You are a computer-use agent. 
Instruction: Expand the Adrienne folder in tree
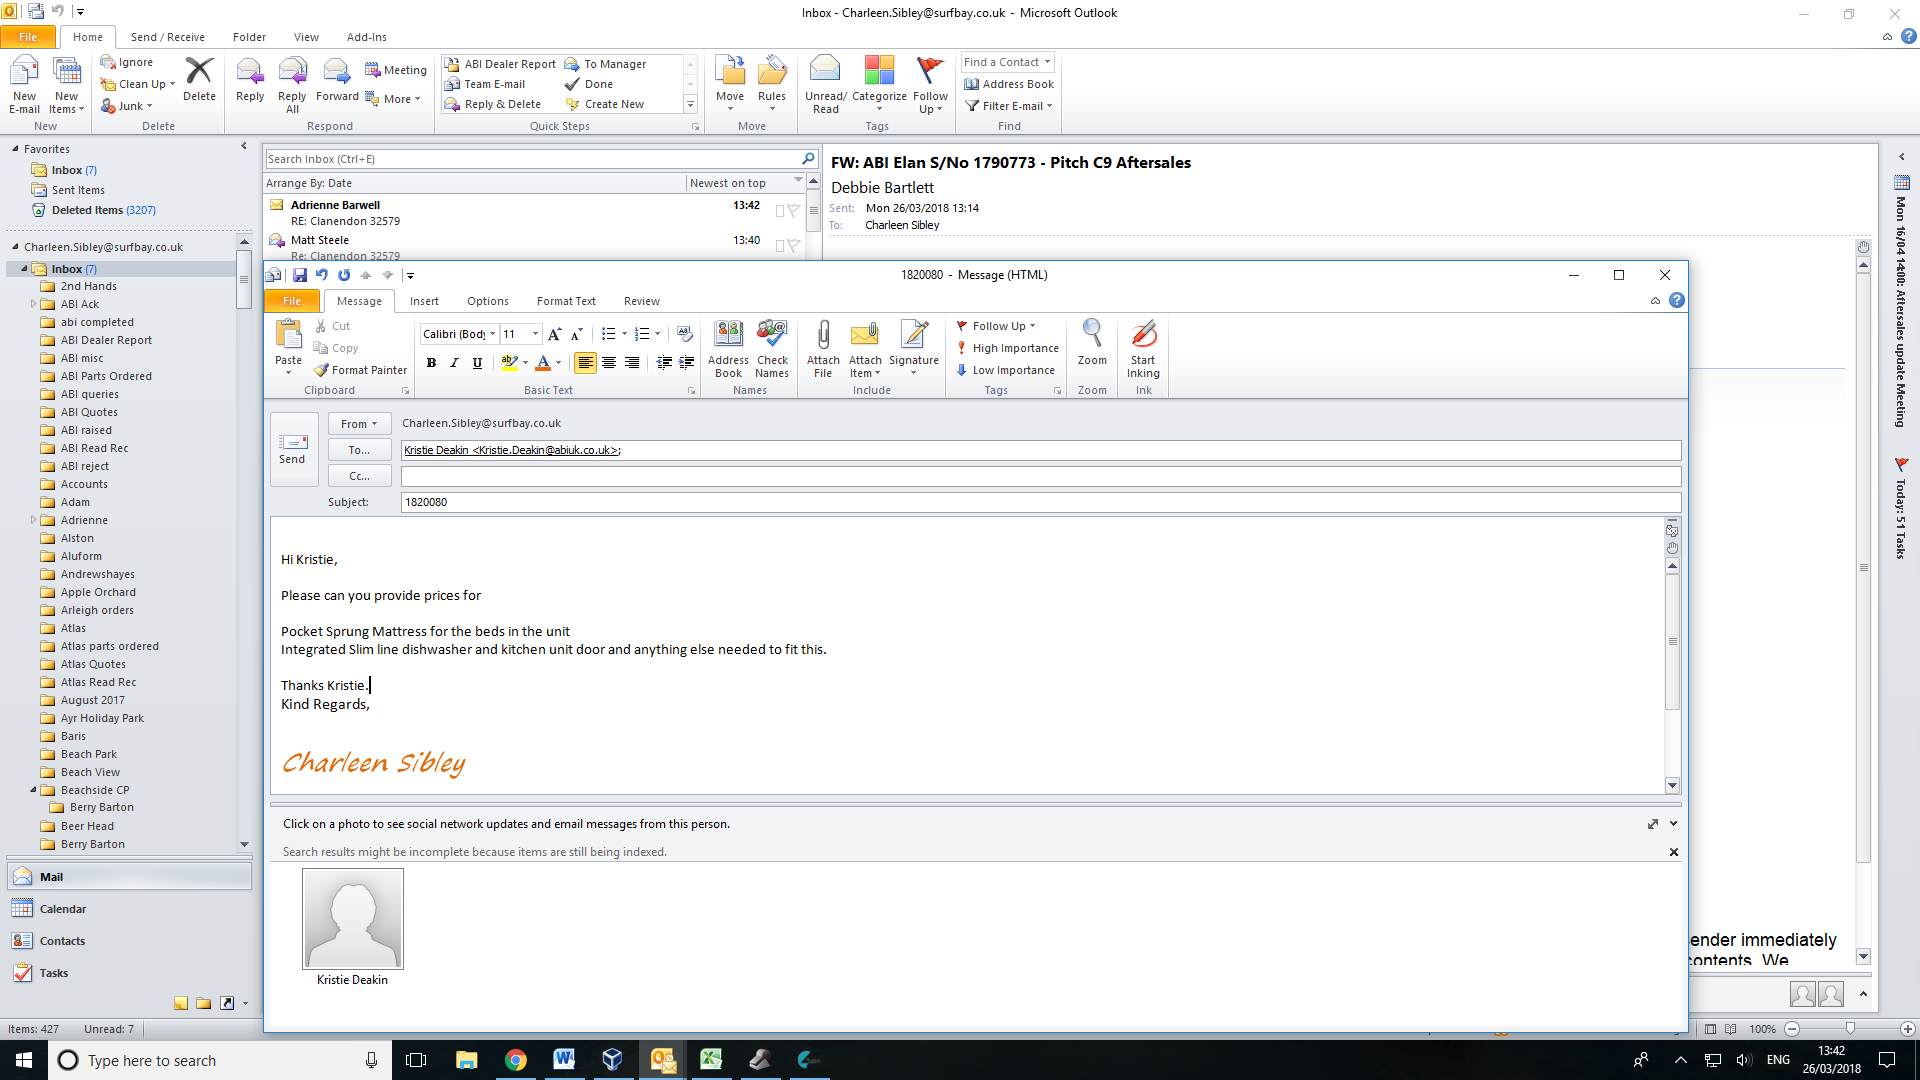pos(33,520)
